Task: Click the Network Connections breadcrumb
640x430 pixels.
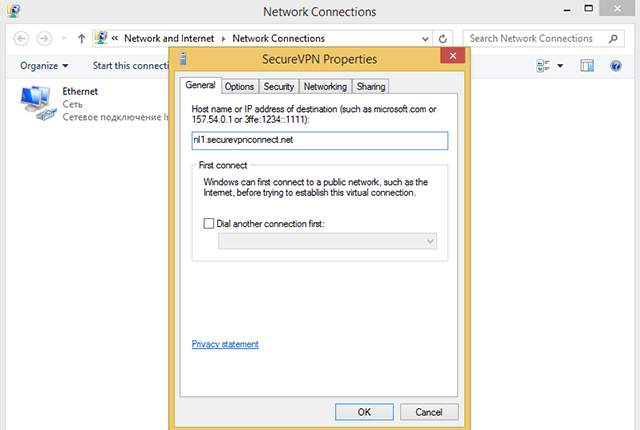Action: pyautogui.click(x=279, y=38)
